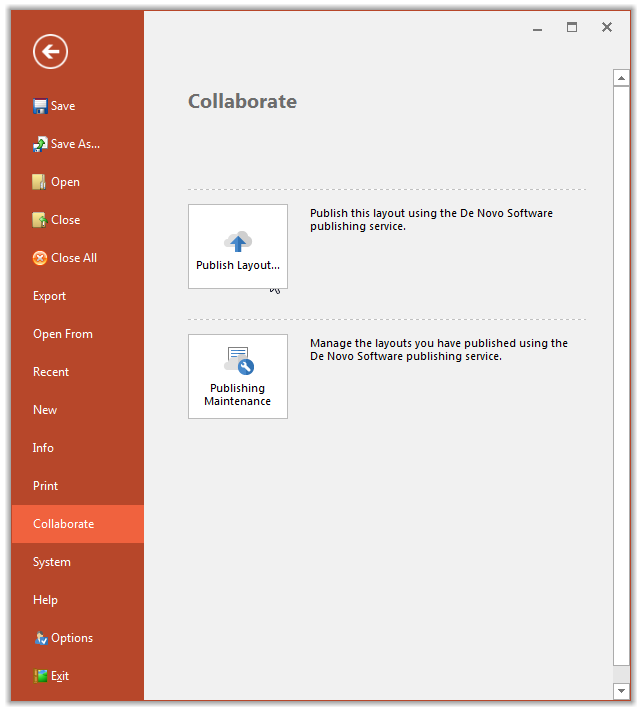The image size is (638, 708).
Task: Click the scrollbar down arrow
Action: pyautogui.click(x=622, y=691)
